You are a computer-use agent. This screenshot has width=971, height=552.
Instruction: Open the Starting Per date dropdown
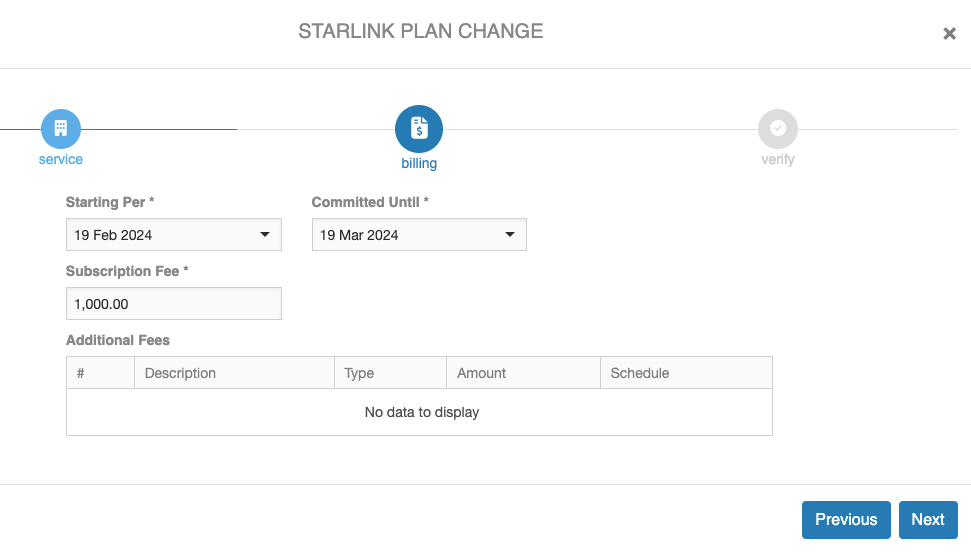point(173,235)
